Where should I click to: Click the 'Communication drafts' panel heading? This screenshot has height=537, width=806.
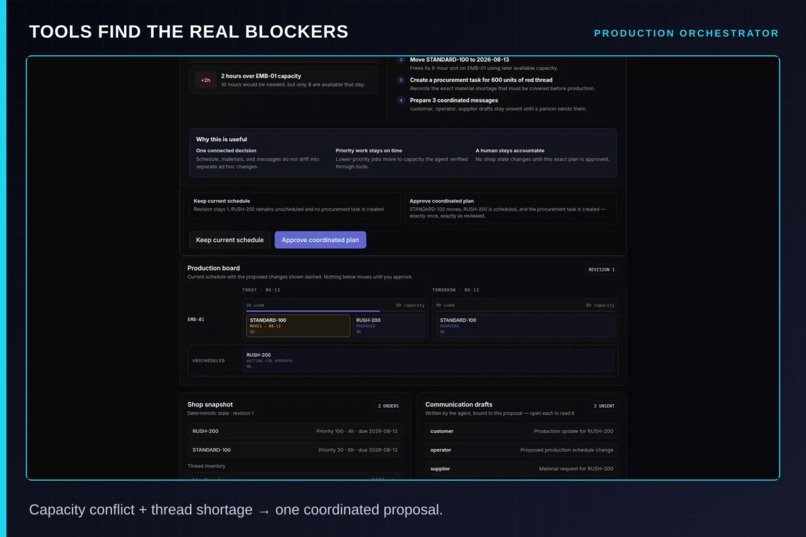[459, 404]
